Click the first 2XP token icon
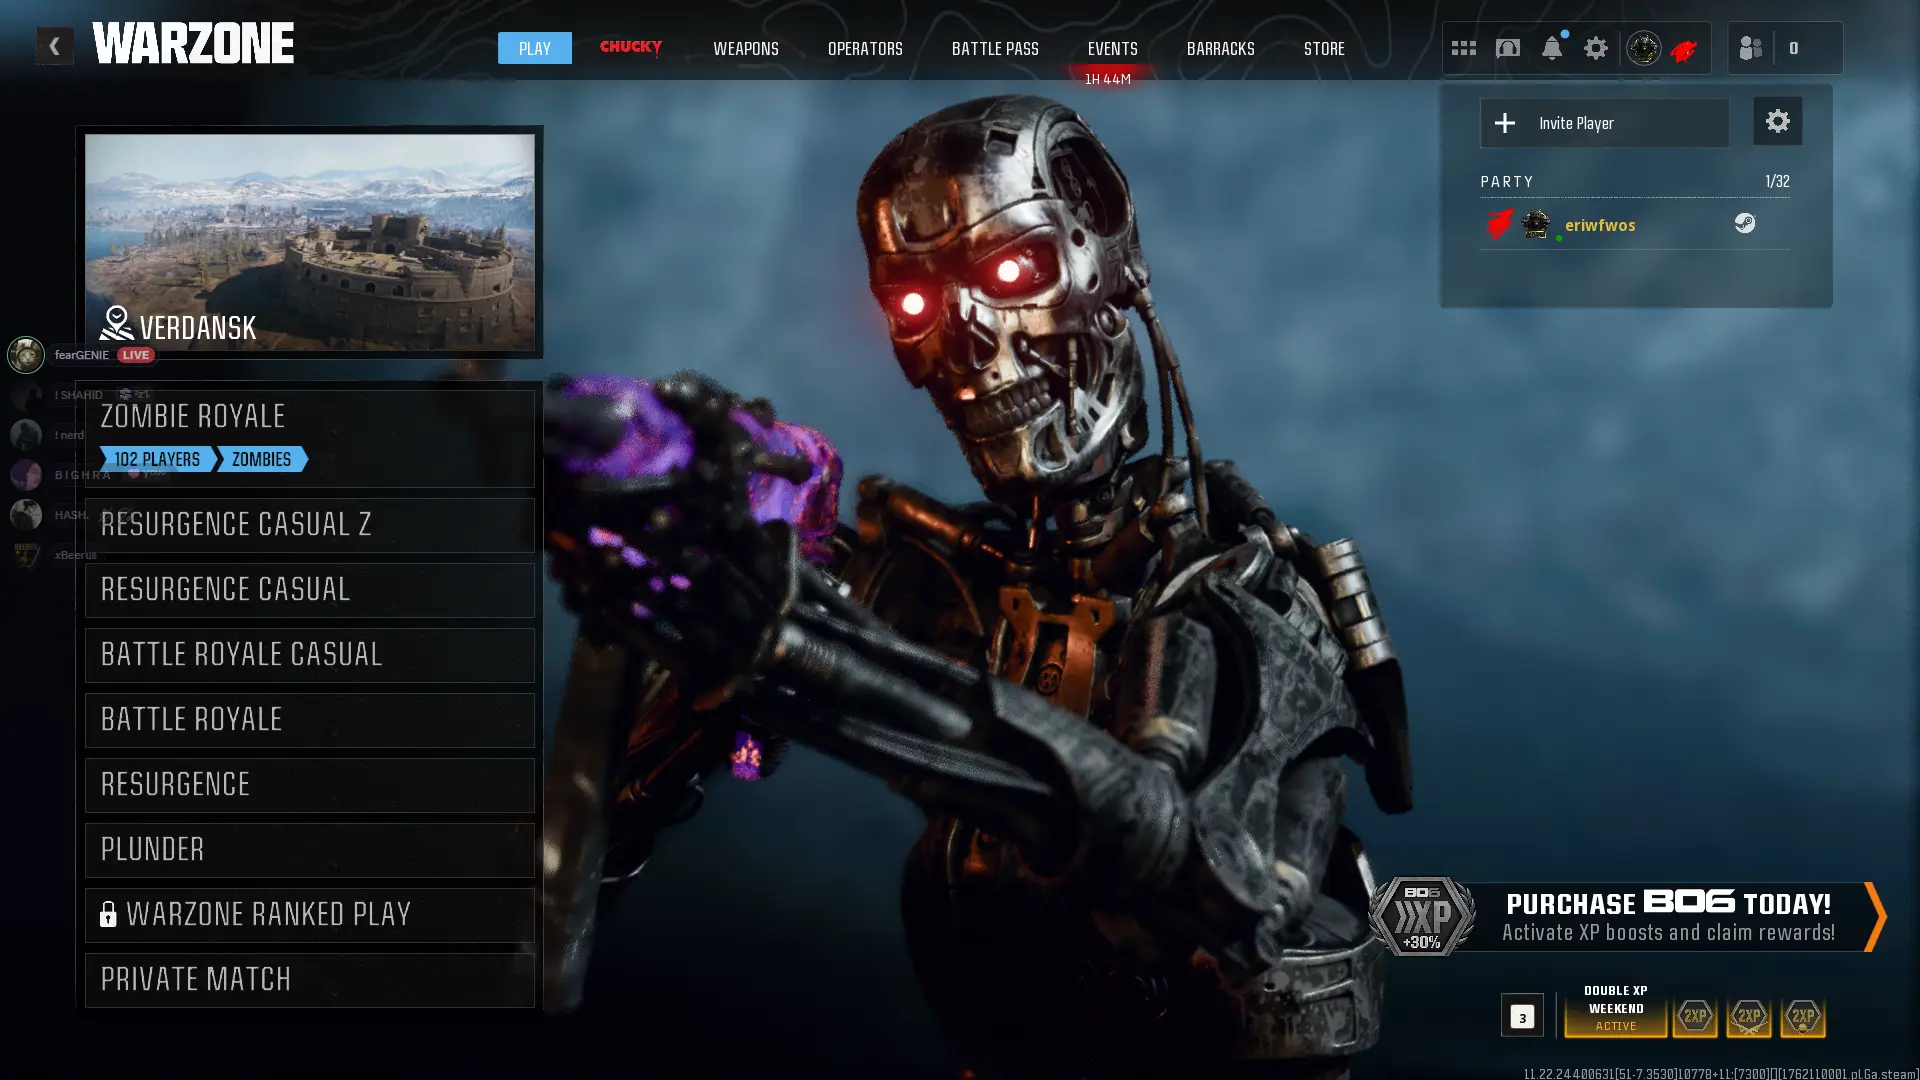 click(x=1694, y=1016)
